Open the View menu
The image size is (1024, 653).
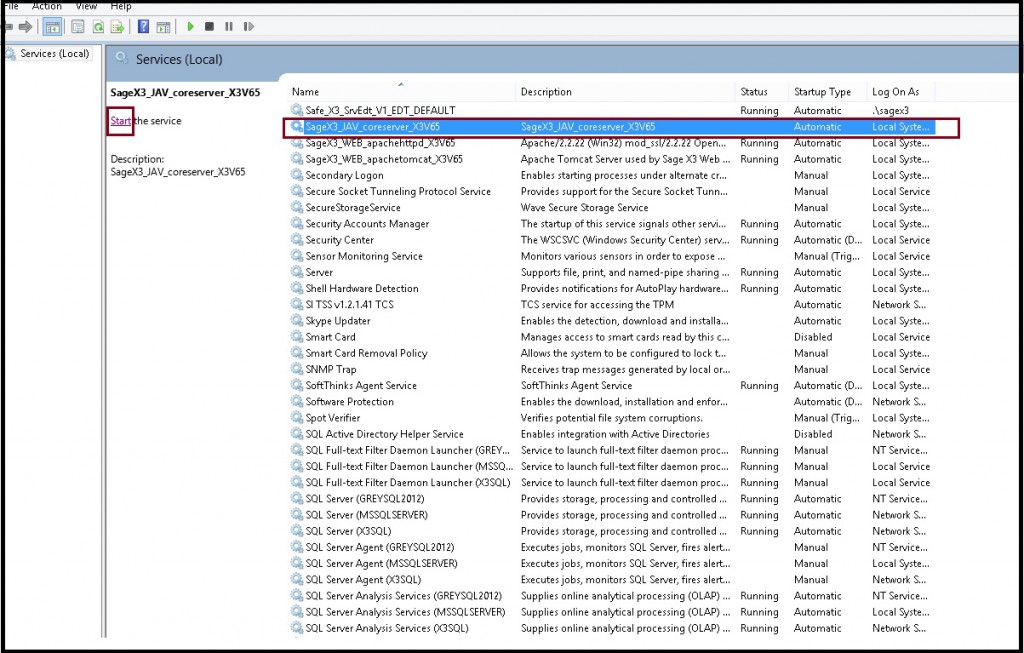click(x=86, y=6)
